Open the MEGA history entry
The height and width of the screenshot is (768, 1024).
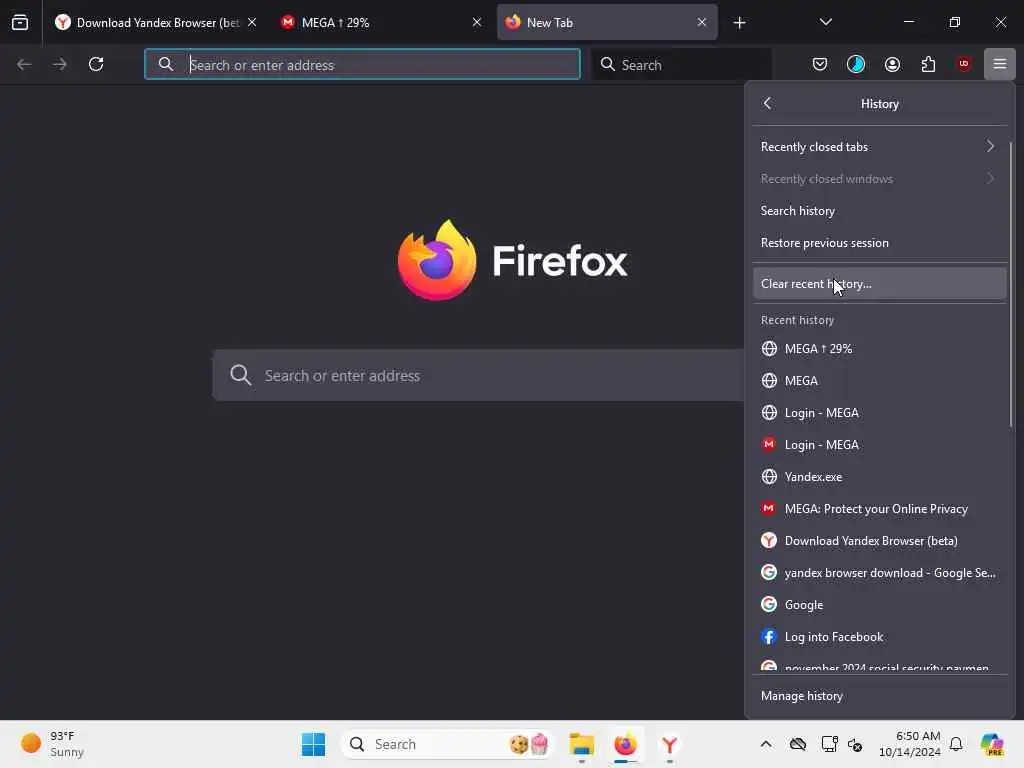(879, 380)
